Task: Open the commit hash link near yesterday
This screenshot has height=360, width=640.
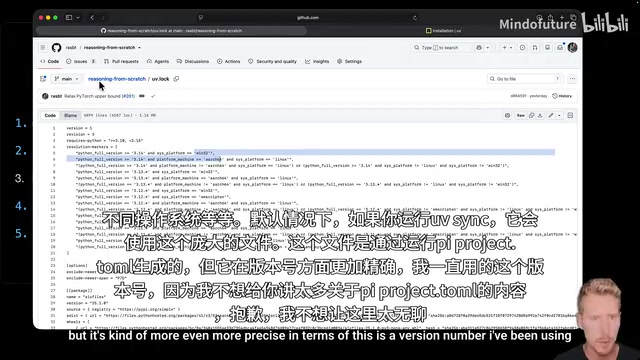Action: [x=518, y=96]
